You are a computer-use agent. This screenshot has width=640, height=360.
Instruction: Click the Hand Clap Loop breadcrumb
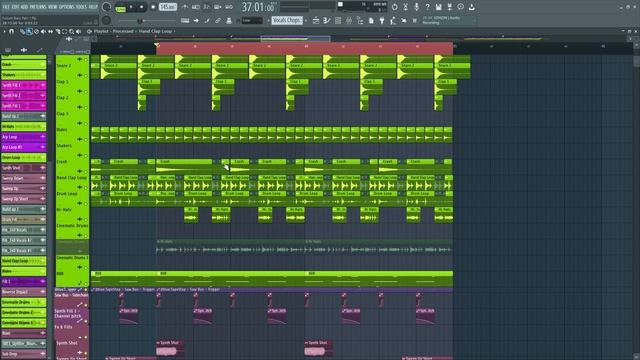pyautogui.click(x=155, y=31)
